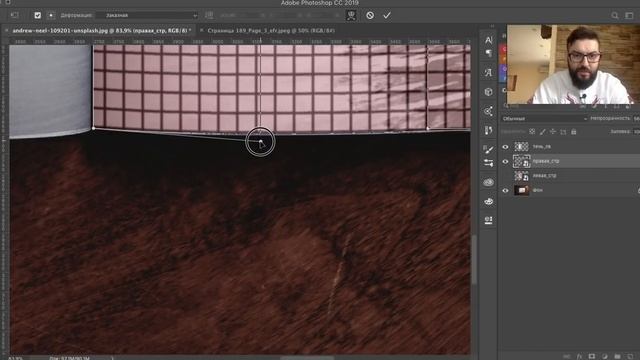Collapse the icon panel dock arrows
This screenshot has height=360, width=640.
(x=492, y=26)
